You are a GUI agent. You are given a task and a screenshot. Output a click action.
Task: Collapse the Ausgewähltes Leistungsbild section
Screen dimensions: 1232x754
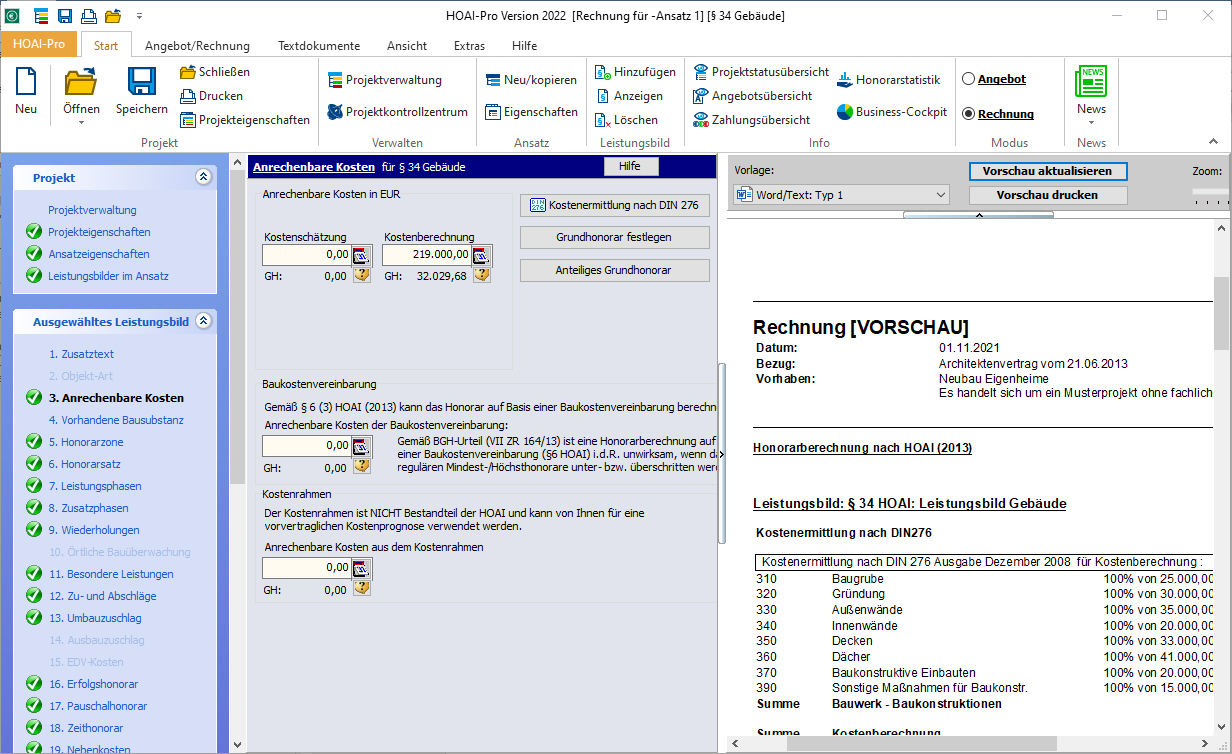(x=204, y=321)
